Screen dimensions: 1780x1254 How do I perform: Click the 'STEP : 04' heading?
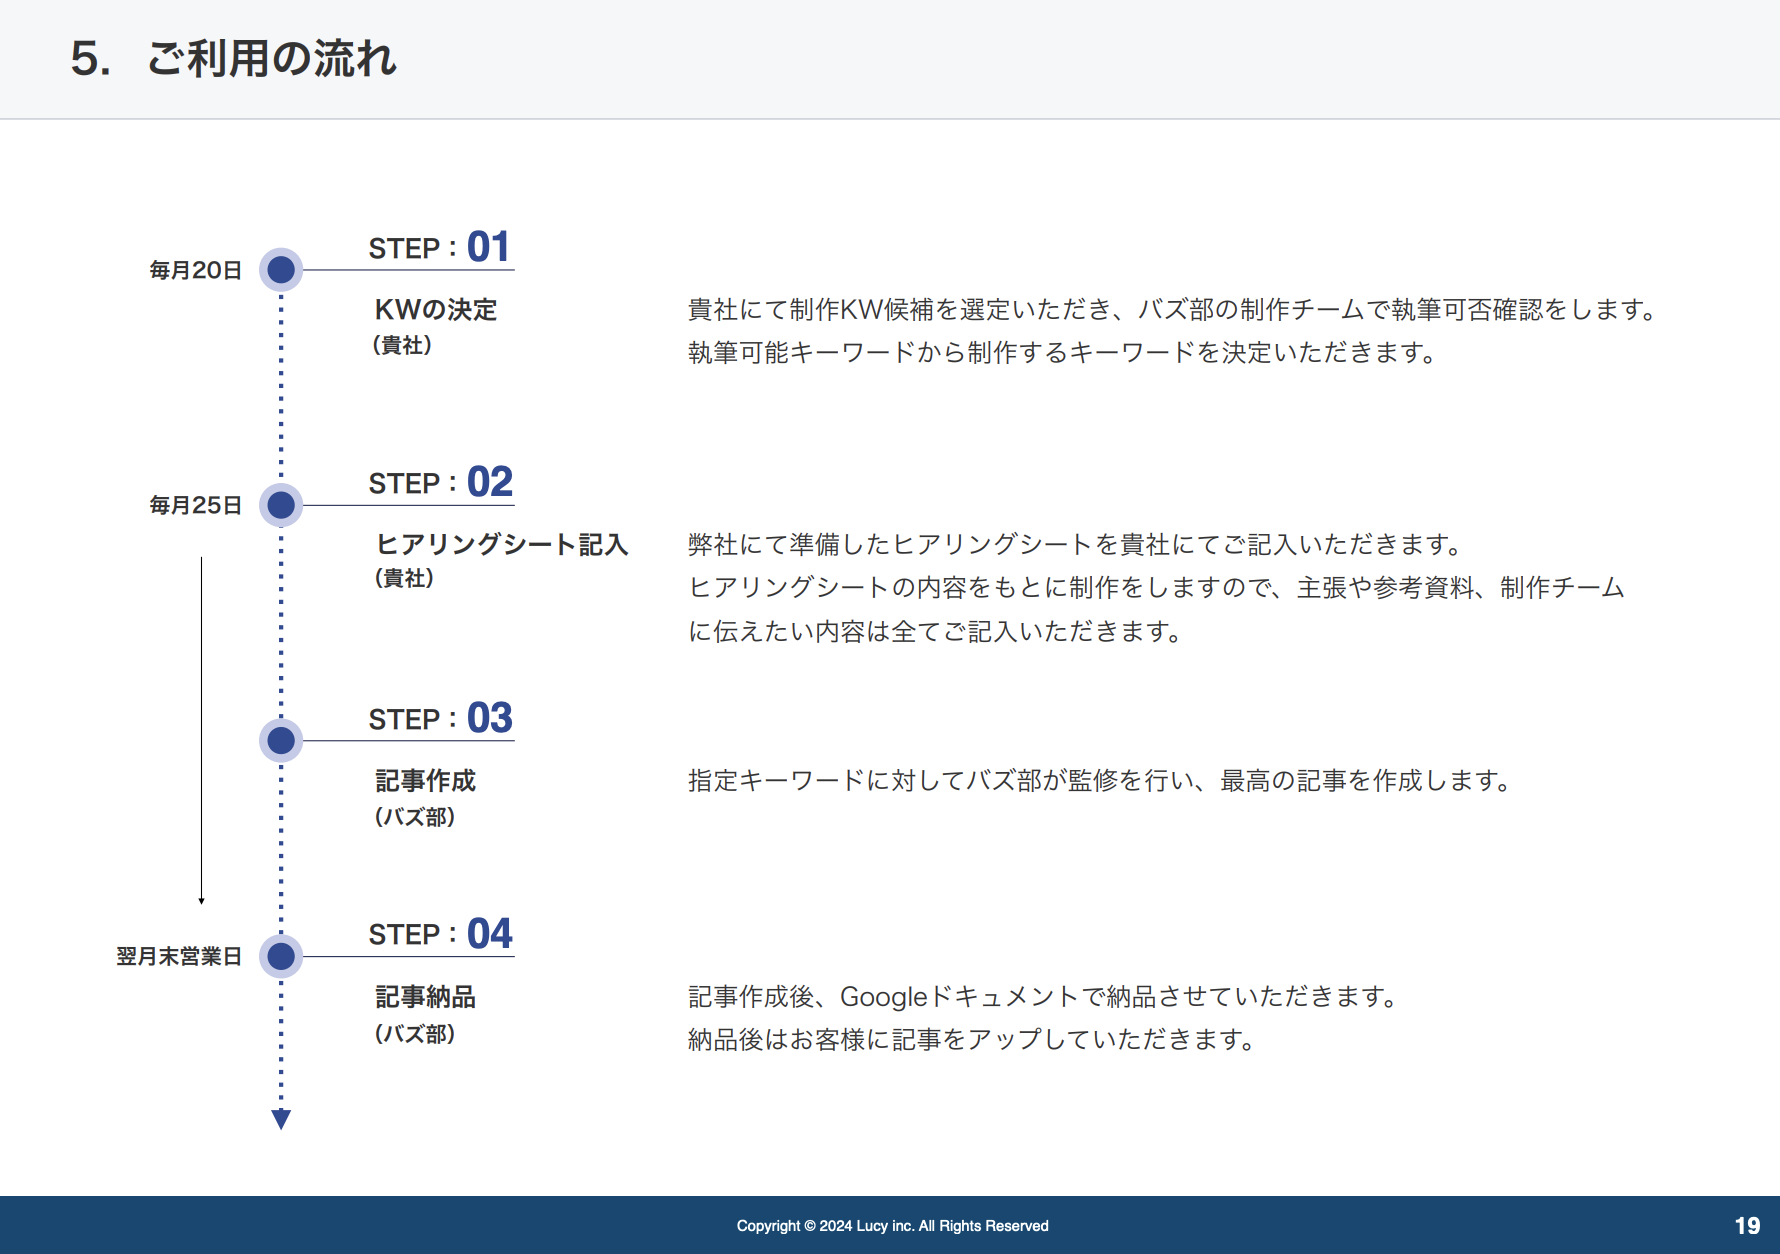pyautogui.click(x=440, y=934)
